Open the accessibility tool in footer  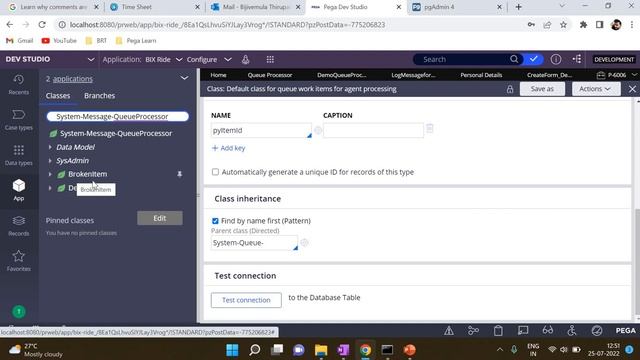pos(572,331)
